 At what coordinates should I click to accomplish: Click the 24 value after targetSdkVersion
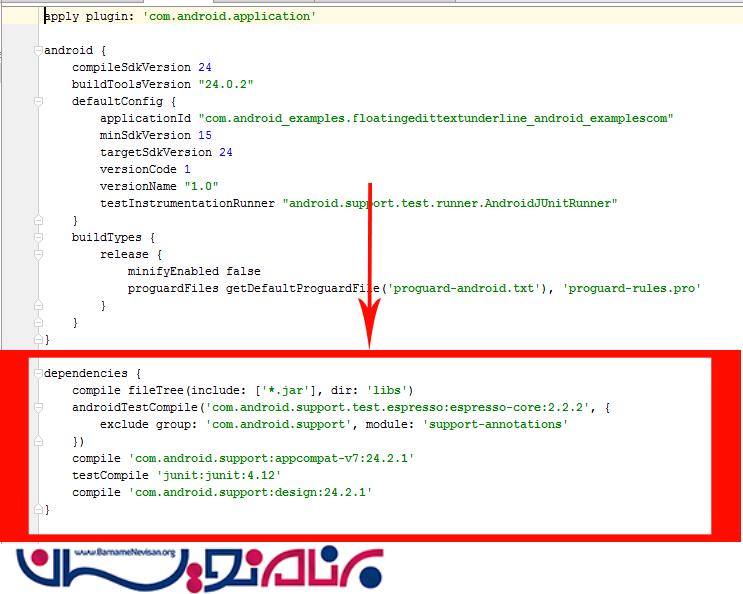(x=226, y=153)
